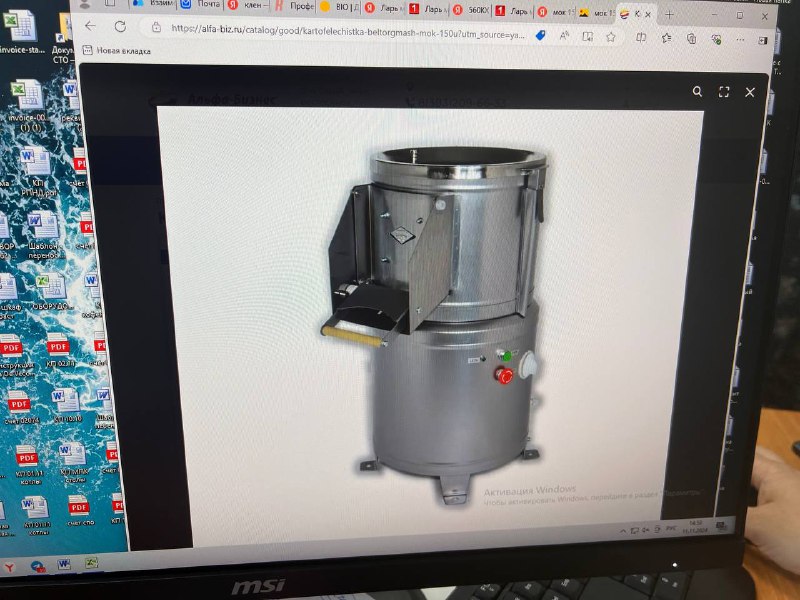Viewport: 800px width, 600px height.
Task: Open a new tab with plus button
Action: (669, 15)
